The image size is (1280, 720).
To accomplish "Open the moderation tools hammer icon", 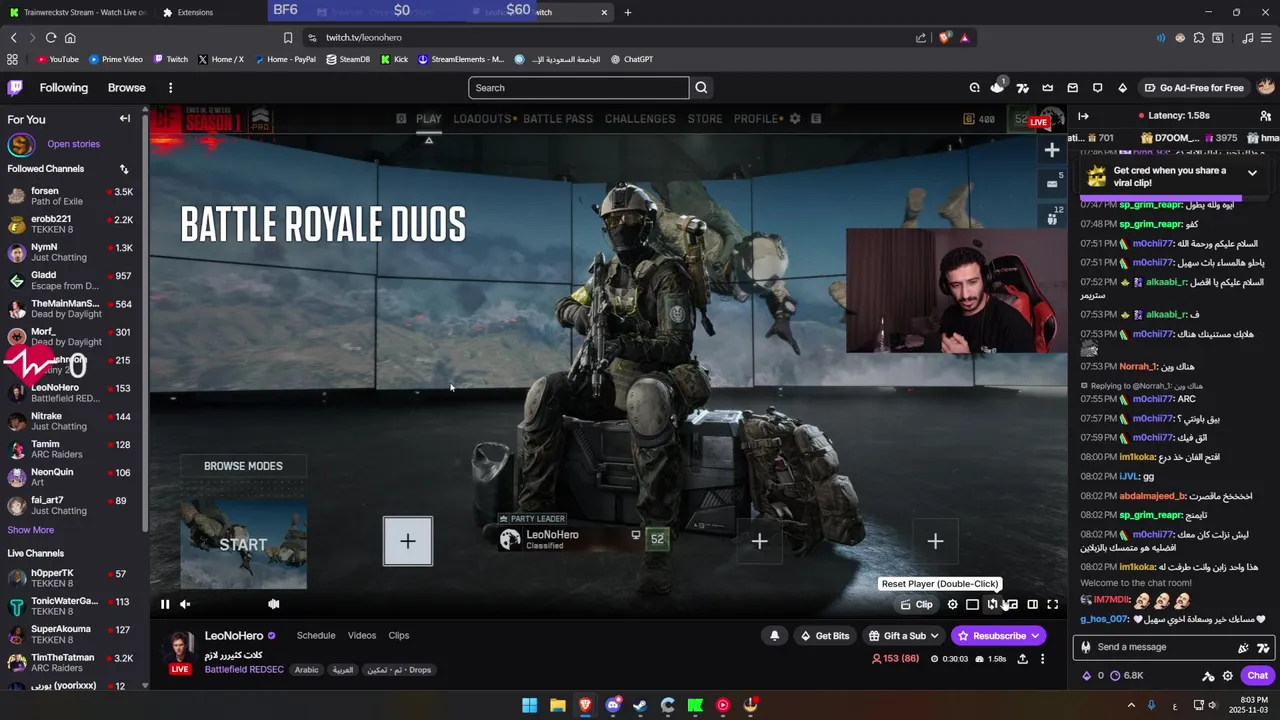I will coord(1208,675).
